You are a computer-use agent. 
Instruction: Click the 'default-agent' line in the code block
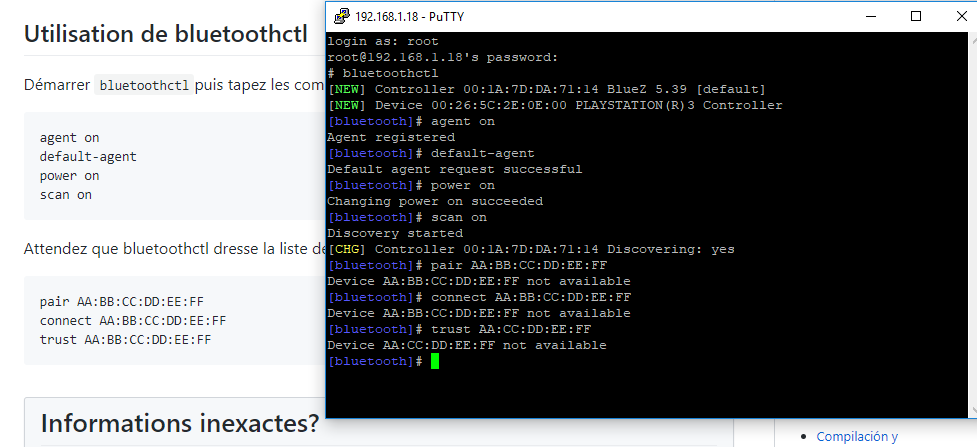(x=88, y=156)
